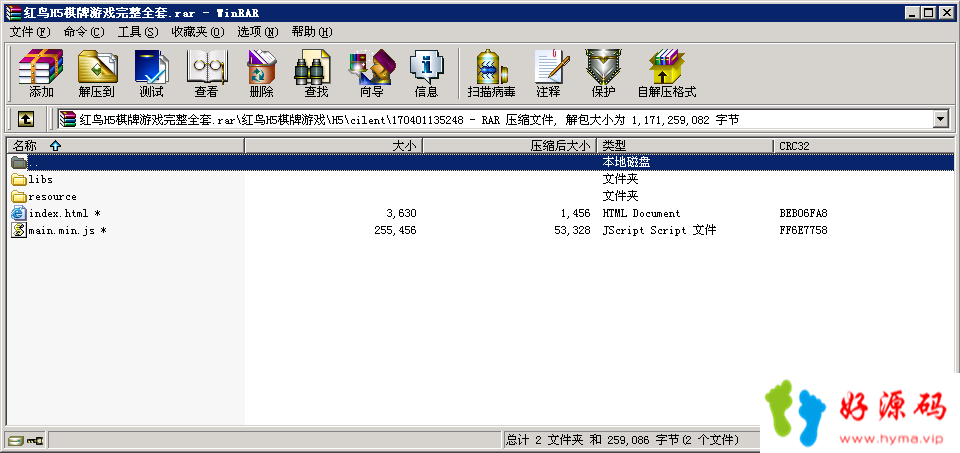Select the index.html * file name

[x=64, y=213]
